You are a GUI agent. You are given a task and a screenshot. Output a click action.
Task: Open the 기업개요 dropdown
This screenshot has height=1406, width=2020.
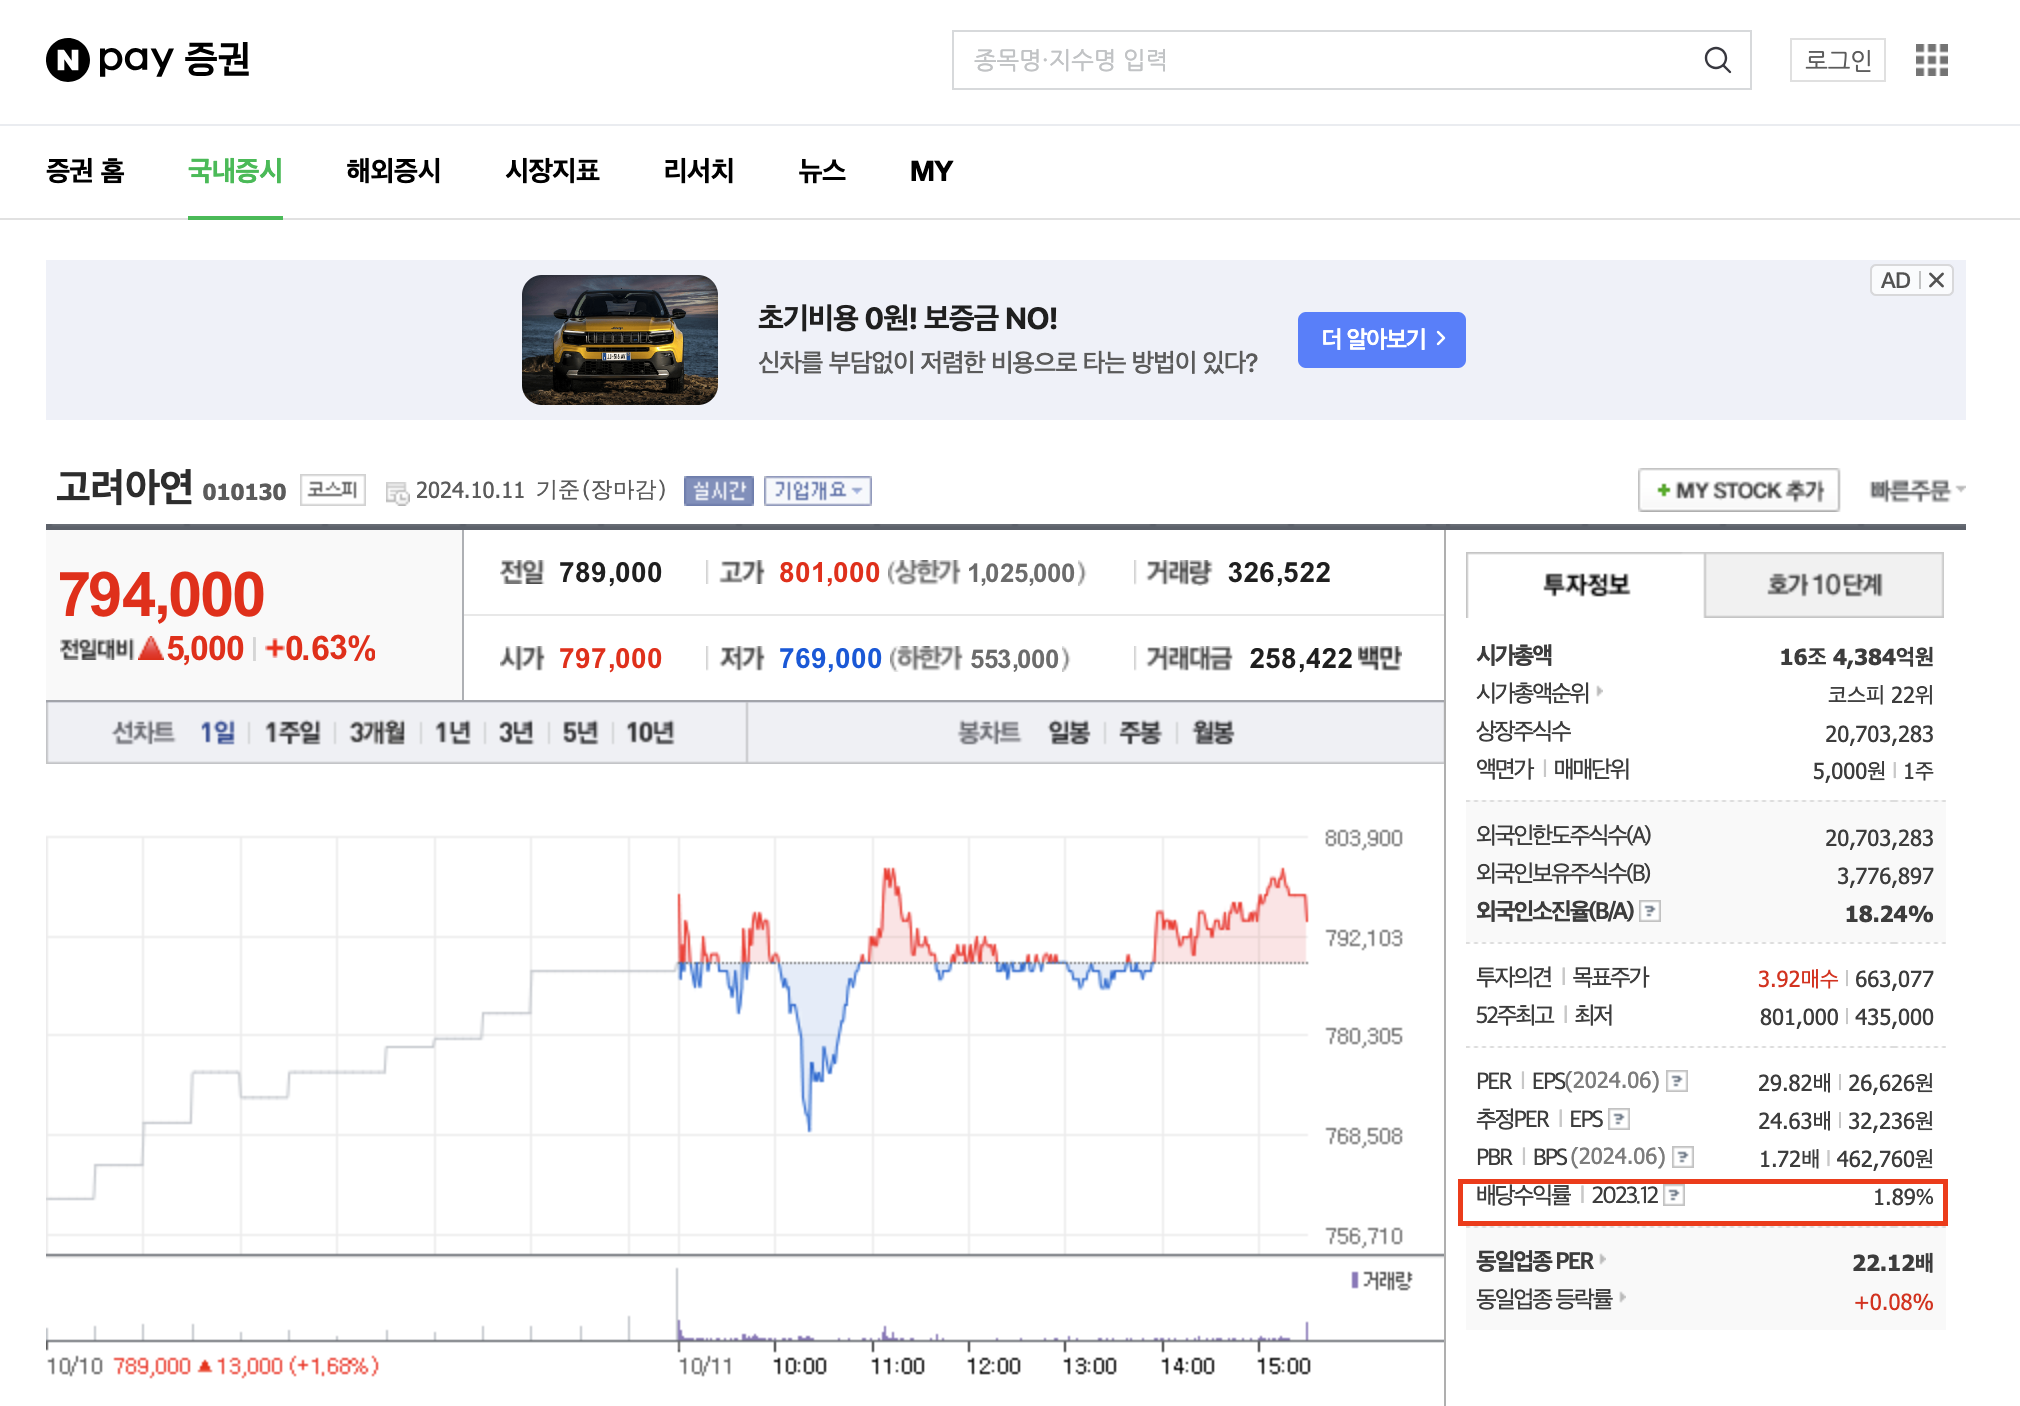(x=817, y=491)
